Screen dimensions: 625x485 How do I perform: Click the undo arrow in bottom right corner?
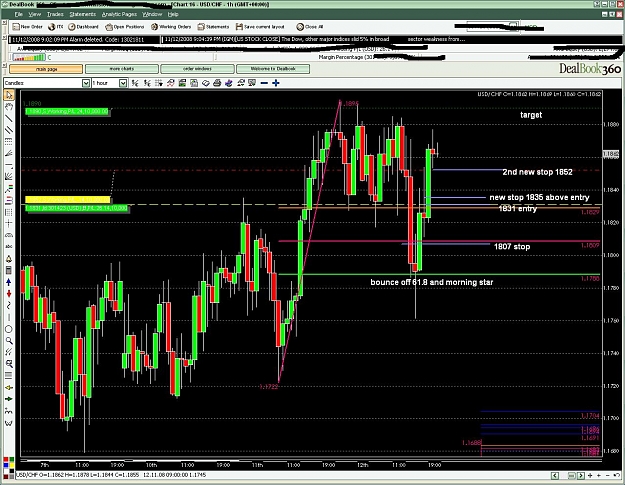coord(617,475)
